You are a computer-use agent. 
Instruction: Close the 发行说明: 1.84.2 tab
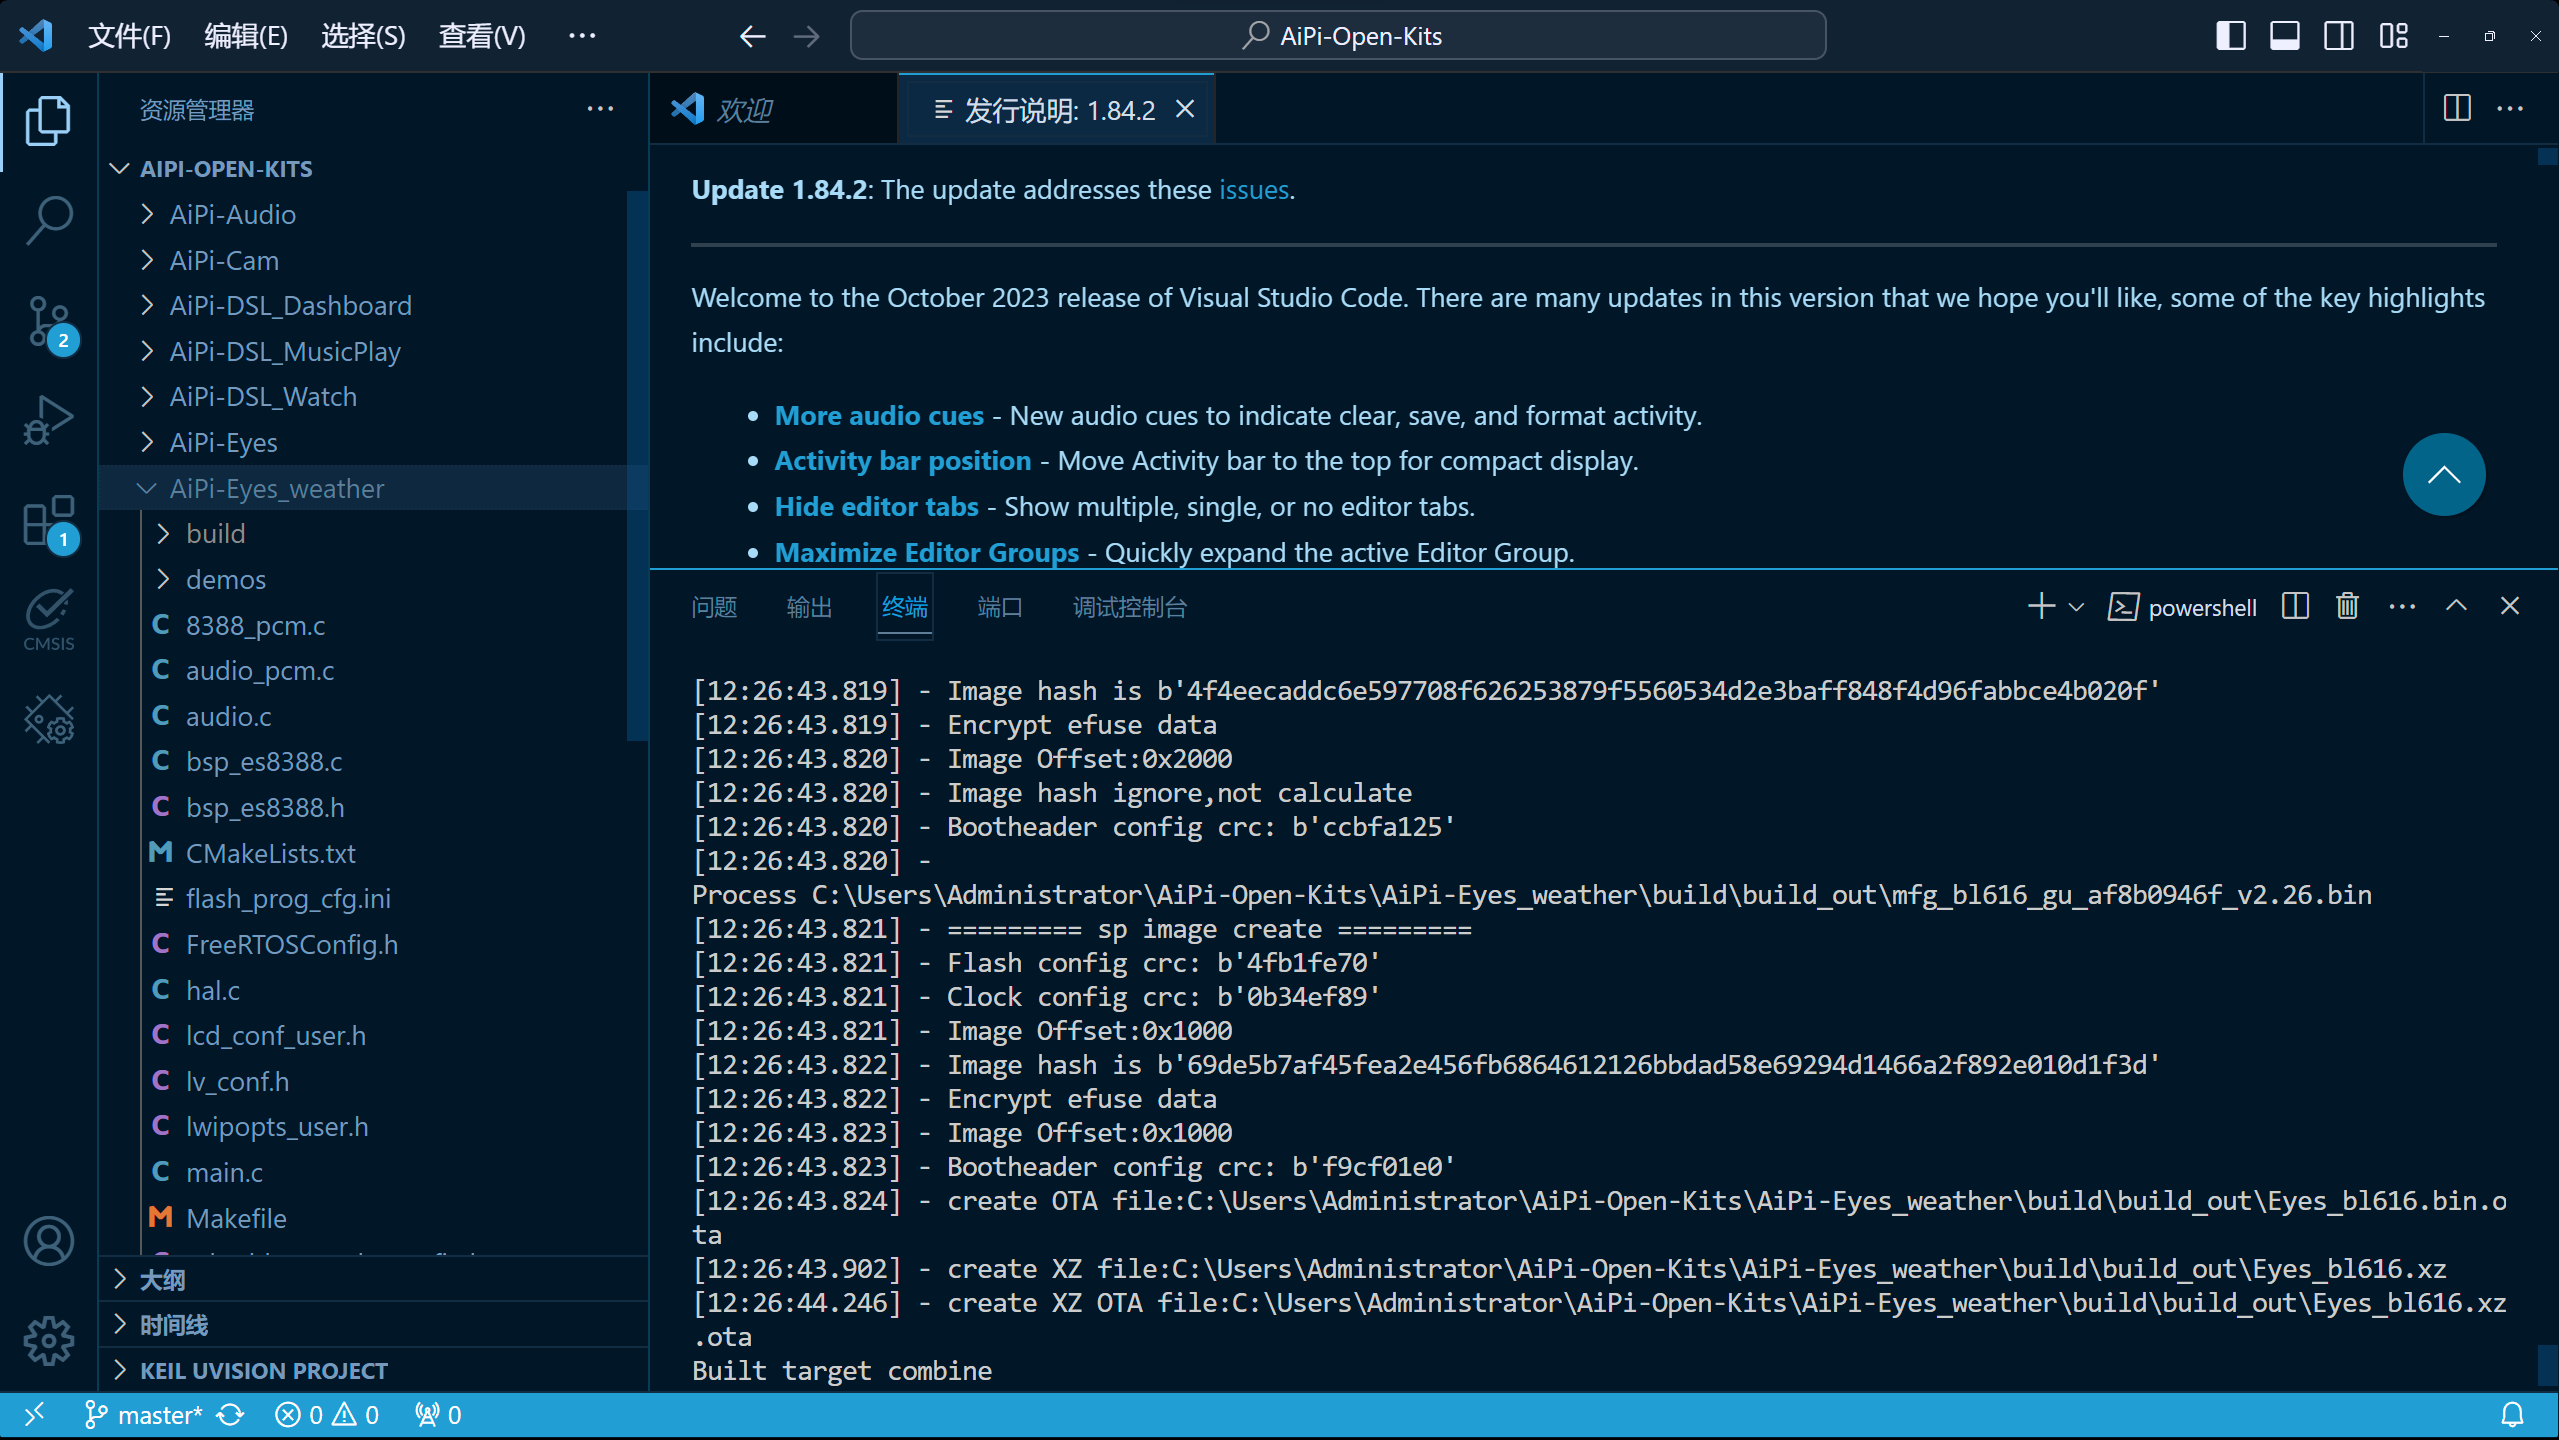coord(1185,108)
